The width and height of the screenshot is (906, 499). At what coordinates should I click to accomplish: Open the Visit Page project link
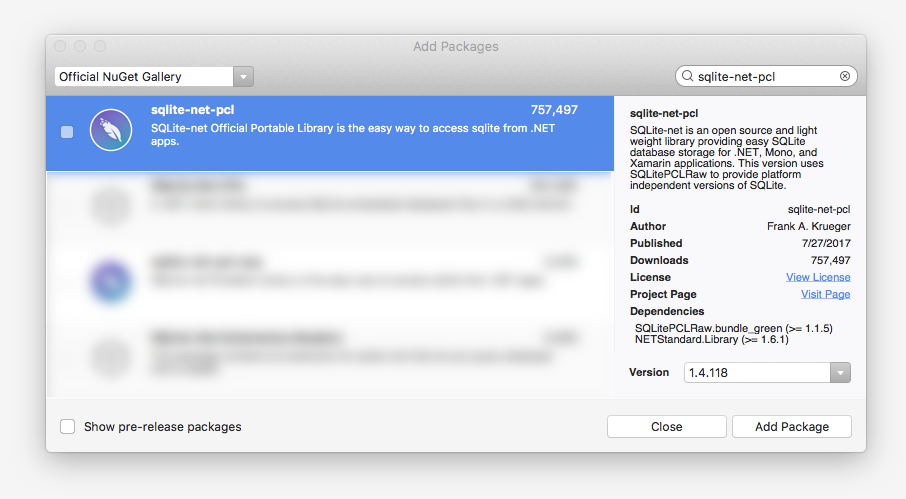825,294
